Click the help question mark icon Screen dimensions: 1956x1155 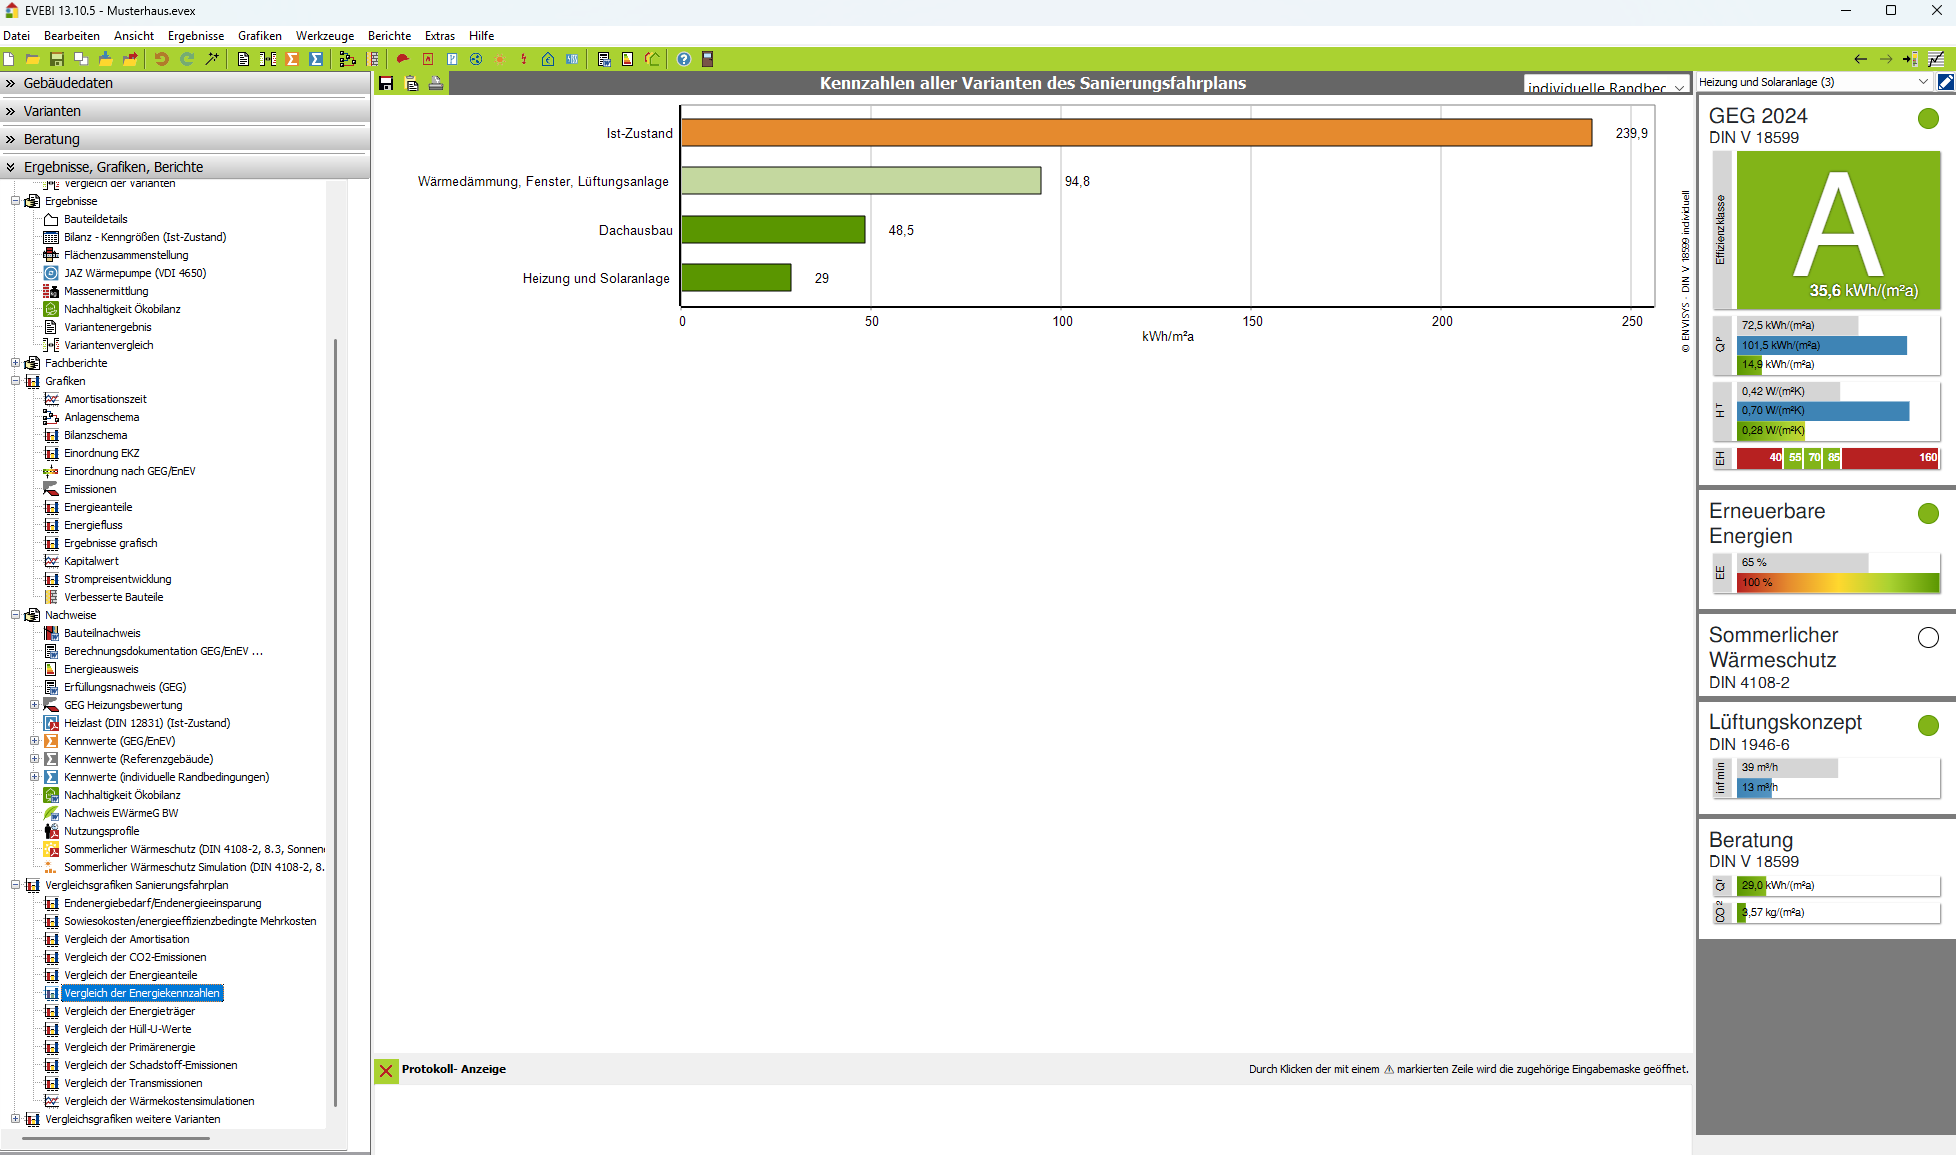684,59
